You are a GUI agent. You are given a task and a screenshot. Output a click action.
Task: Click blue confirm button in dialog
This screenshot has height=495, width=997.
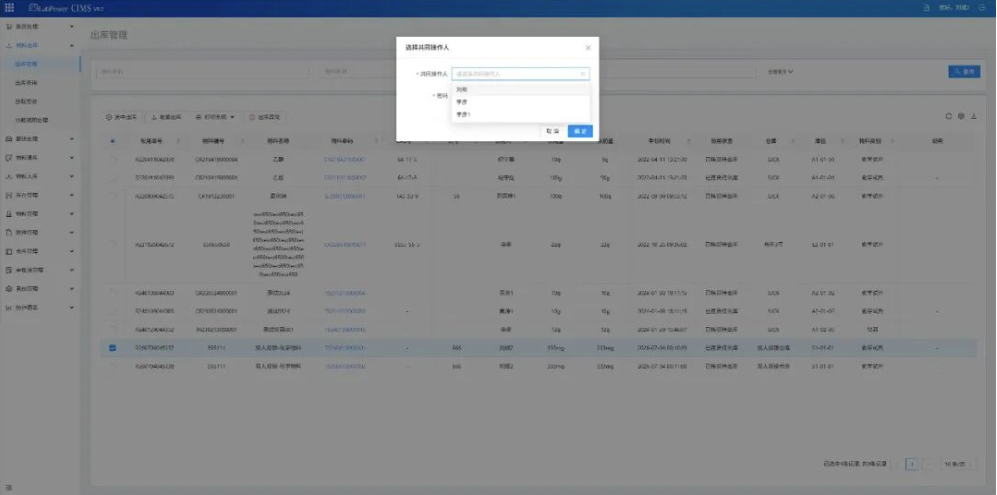click(580, 131)
